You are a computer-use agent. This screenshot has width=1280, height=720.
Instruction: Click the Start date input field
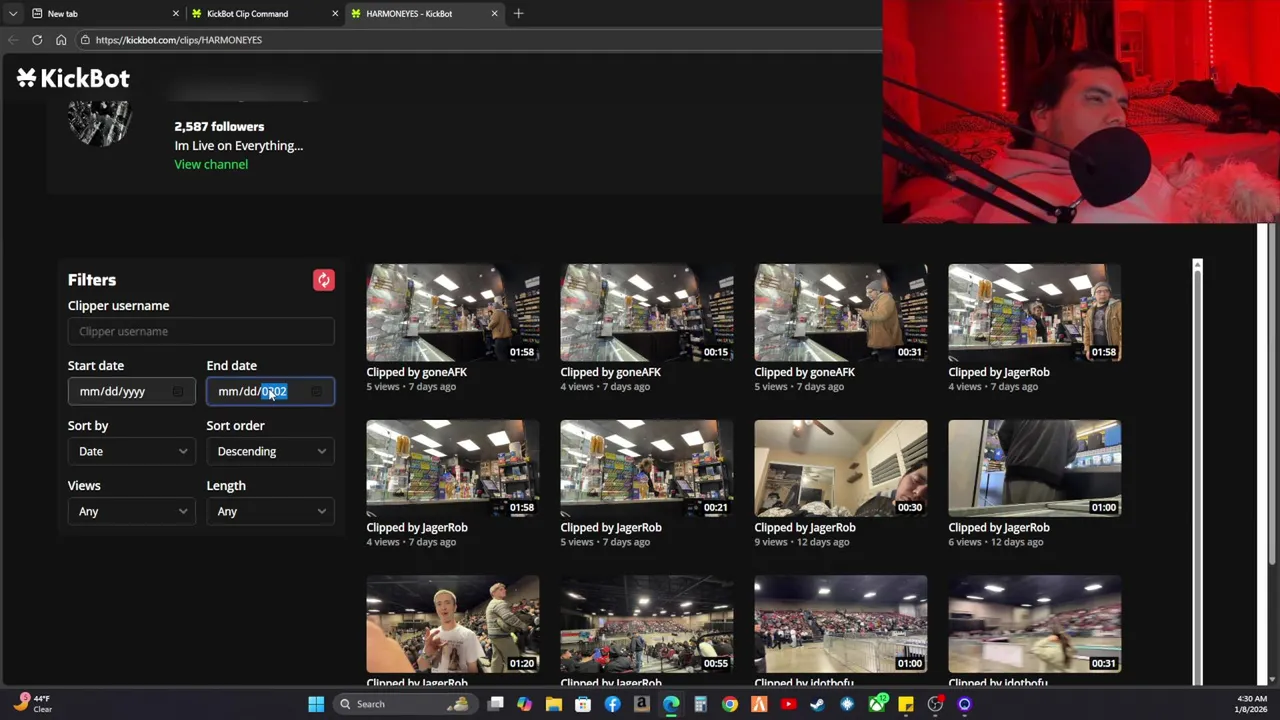point(131,392)
